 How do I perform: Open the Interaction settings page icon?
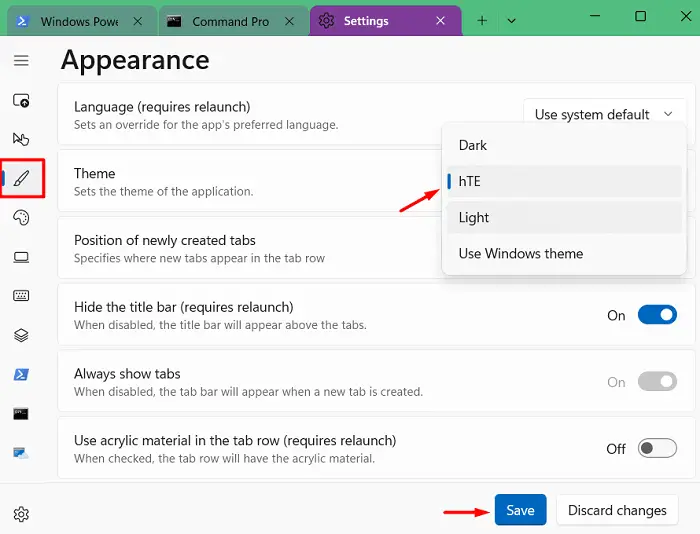pos(21,139)
